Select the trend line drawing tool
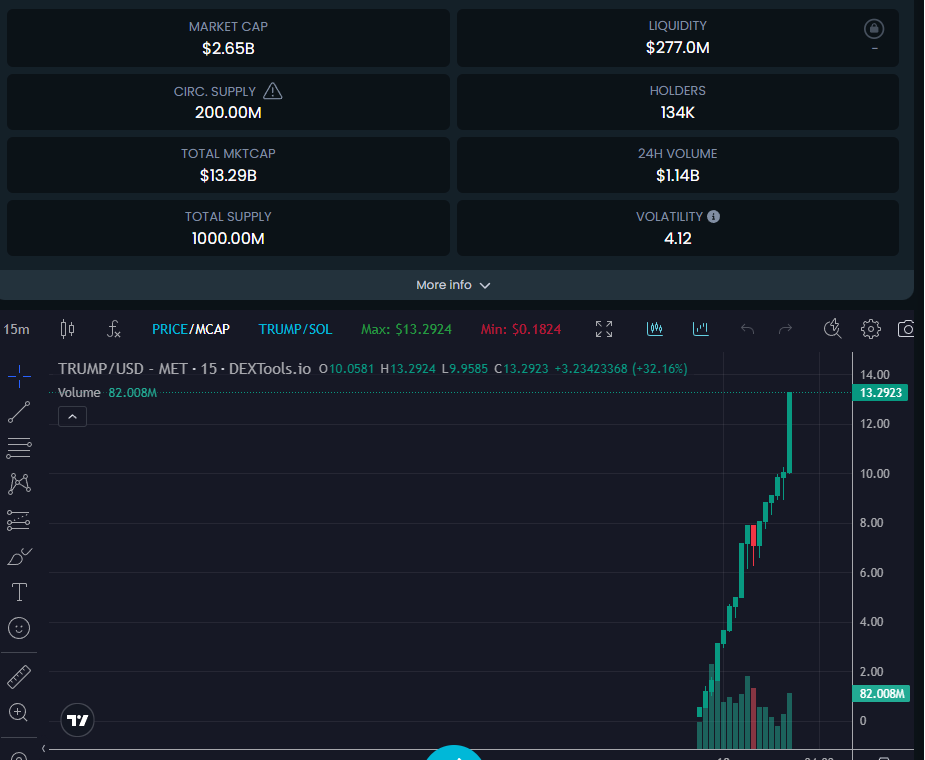 pyautogui.click(x=19, y=412)
